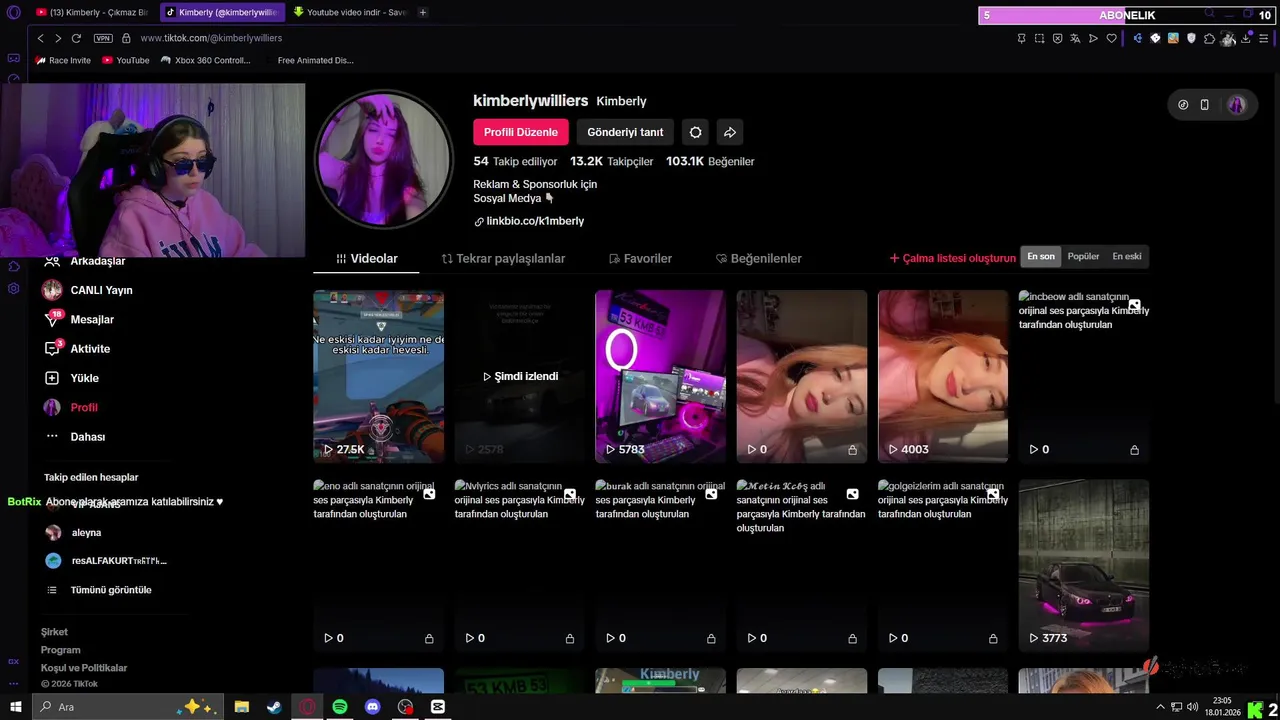This screenshot has height=720, width=1280.
Task: Open a new browser tab
Action: (423, 12)
